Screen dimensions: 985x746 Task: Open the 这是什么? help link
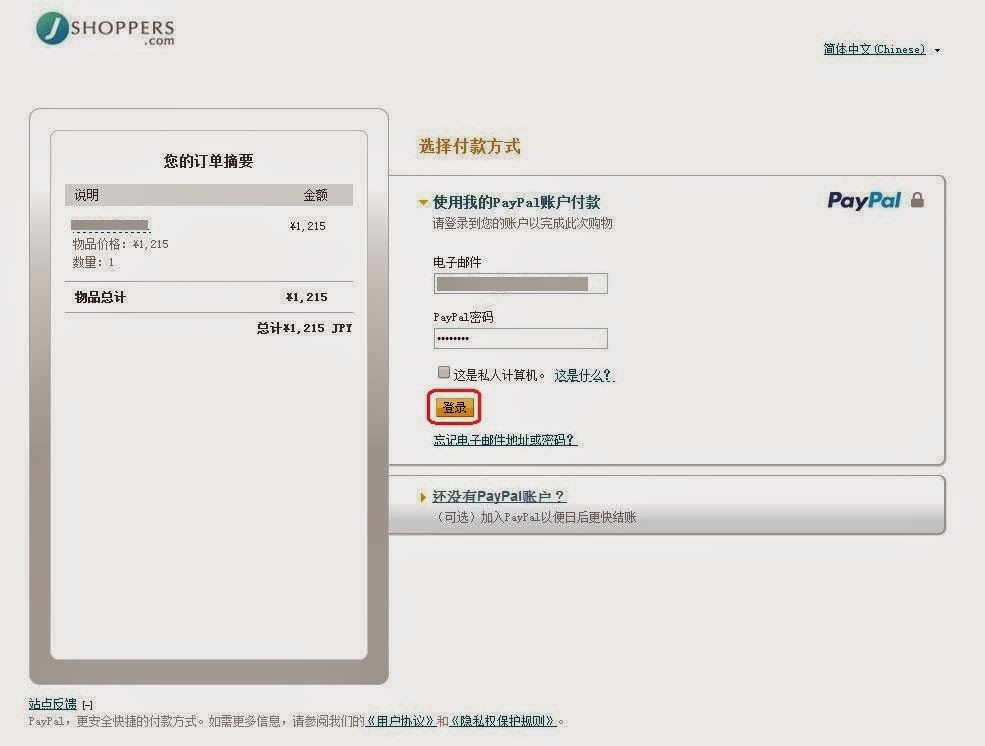[584, 376]
